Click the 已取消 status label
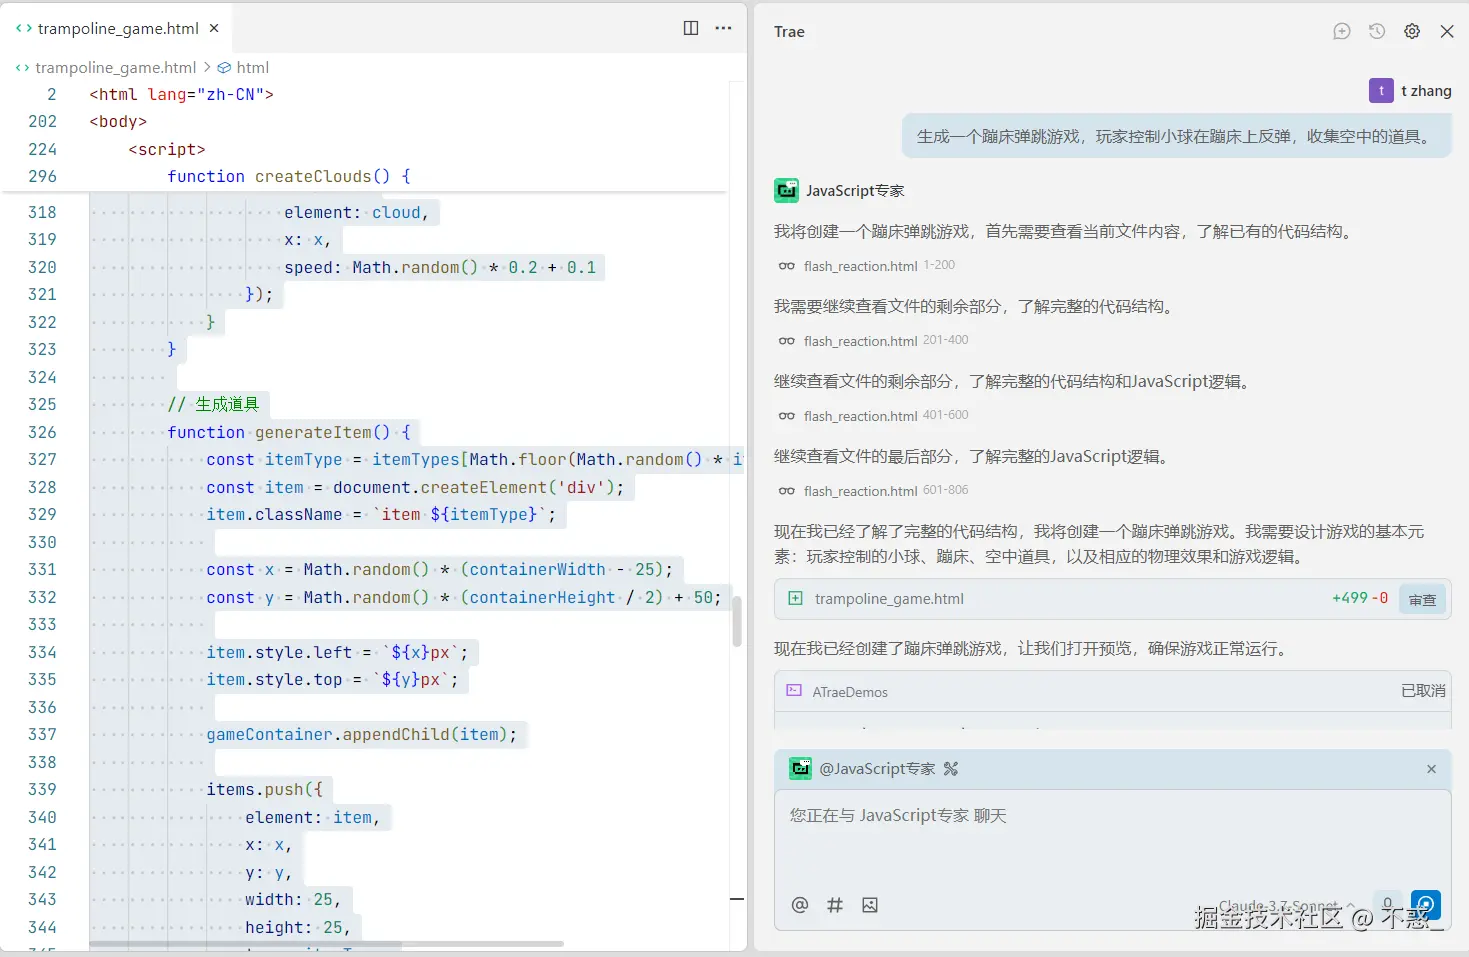 point(1423,691)
